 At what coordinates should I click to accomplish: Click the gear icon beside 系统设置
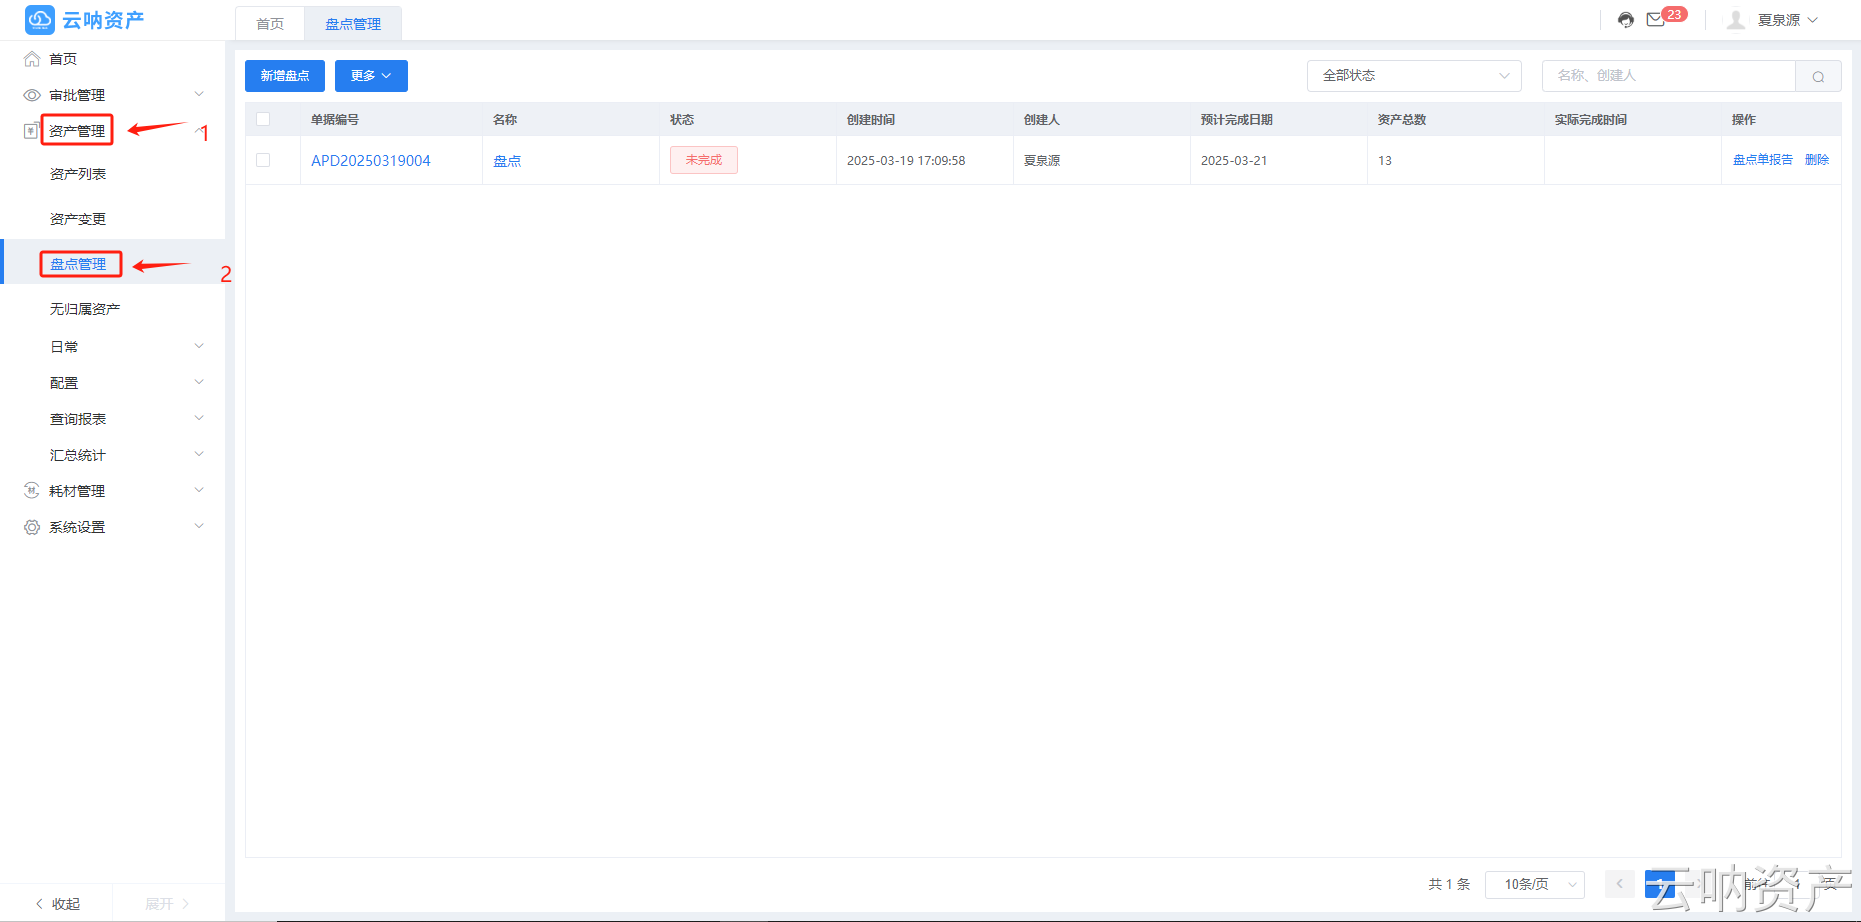point(32,527)
